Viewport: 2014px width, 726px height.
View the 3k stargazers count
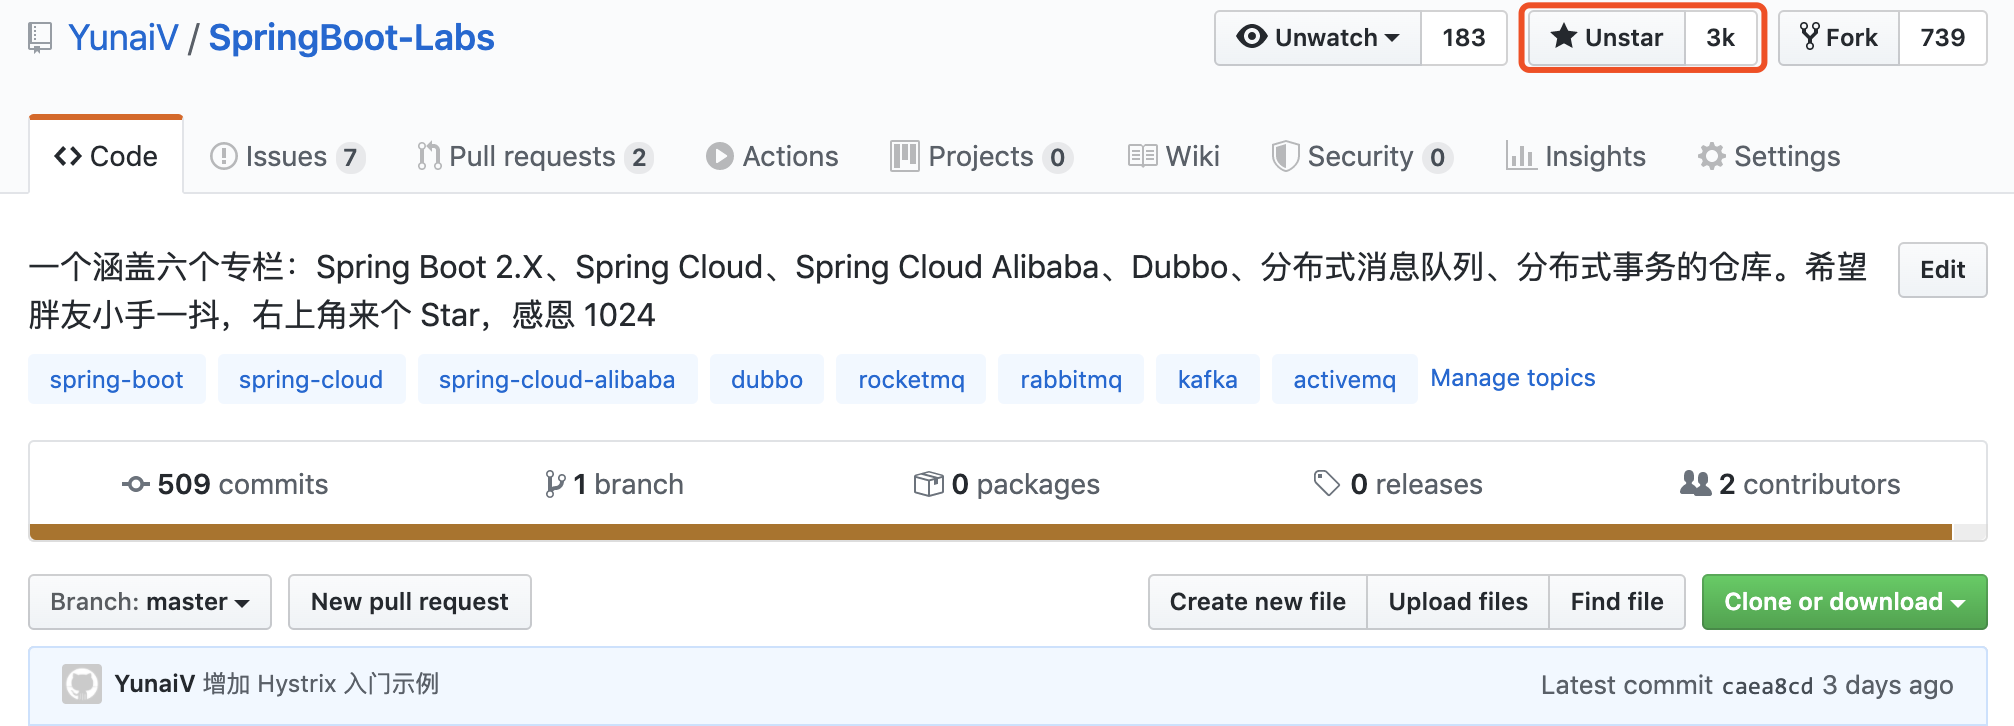1721,38
